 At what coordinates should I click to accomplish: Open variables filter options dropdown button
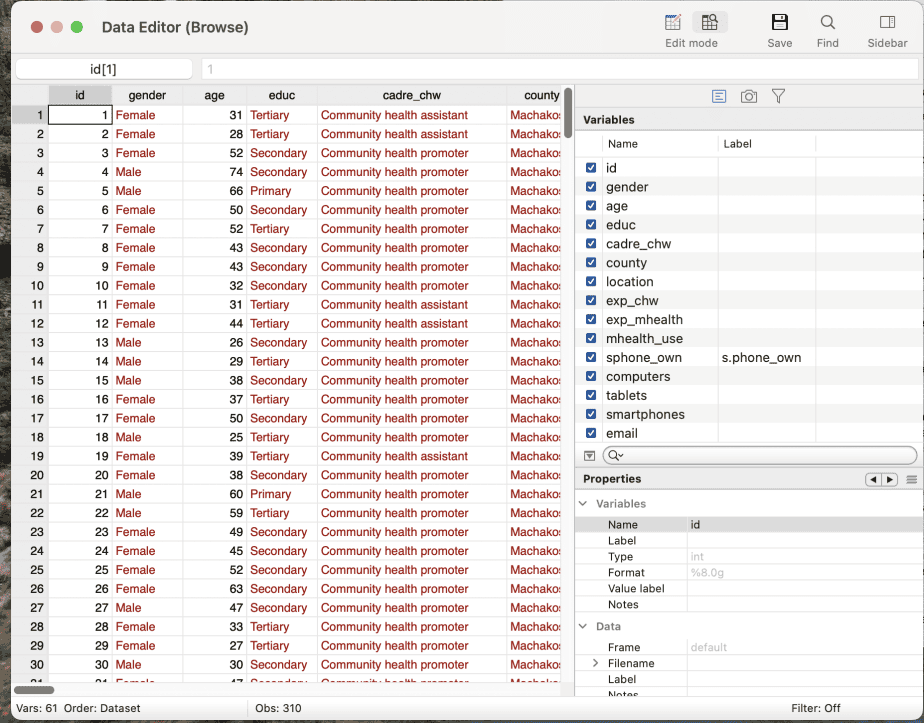[590, 455]
